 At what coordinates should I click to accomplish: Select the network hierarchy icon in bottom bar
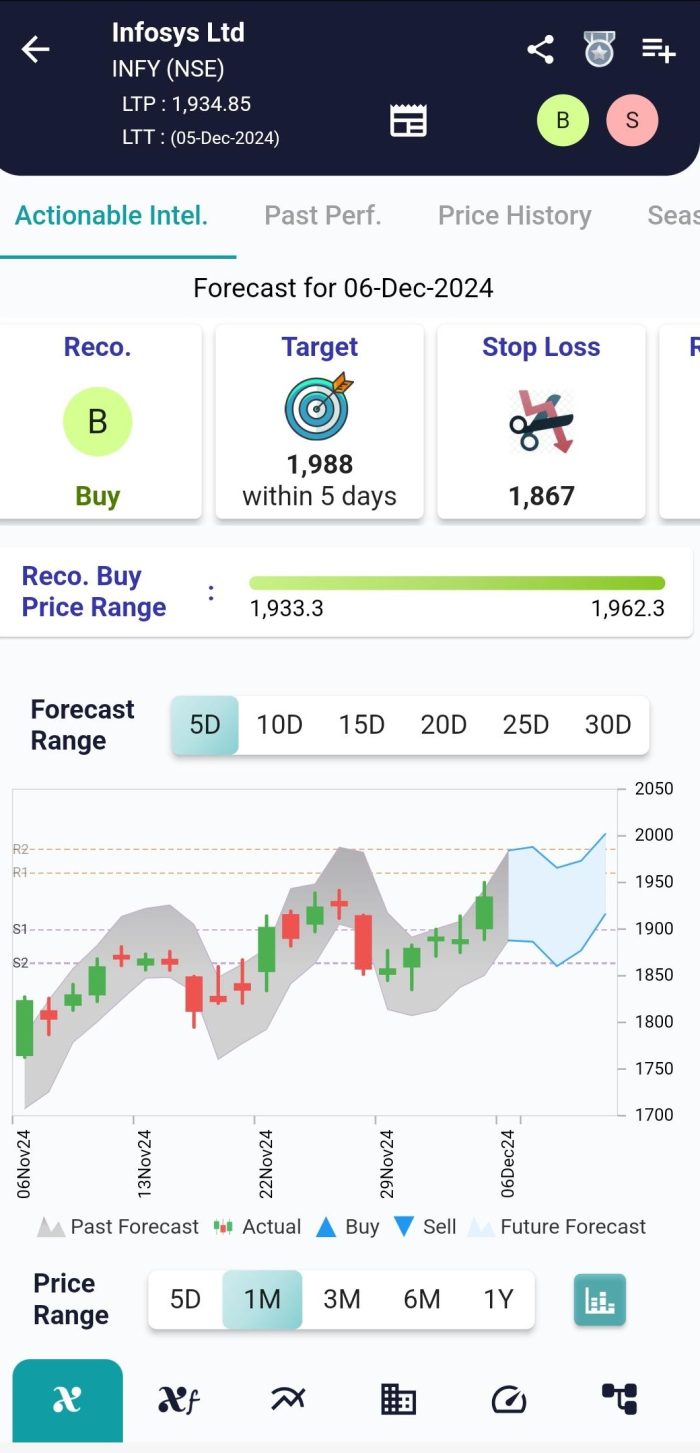[x=618, y=1400]
